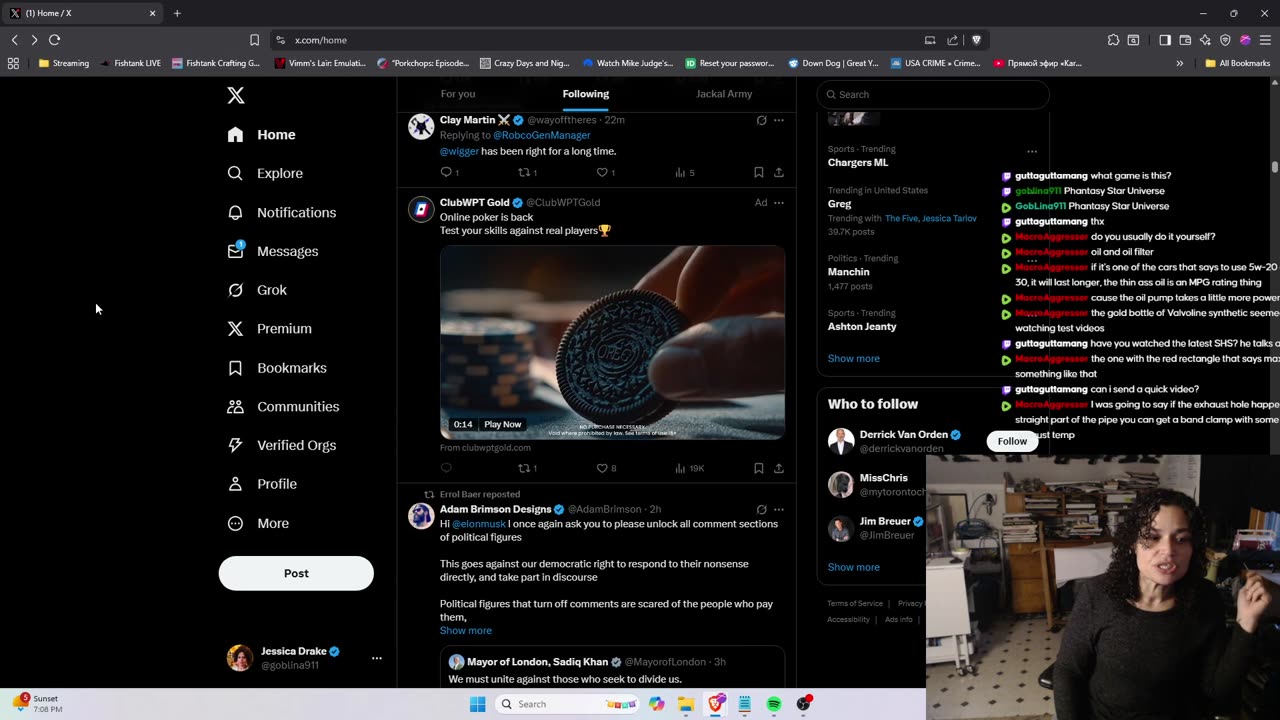Open Profile in sidebar
The image size is (1280, 720).
[x=262, y=484]
